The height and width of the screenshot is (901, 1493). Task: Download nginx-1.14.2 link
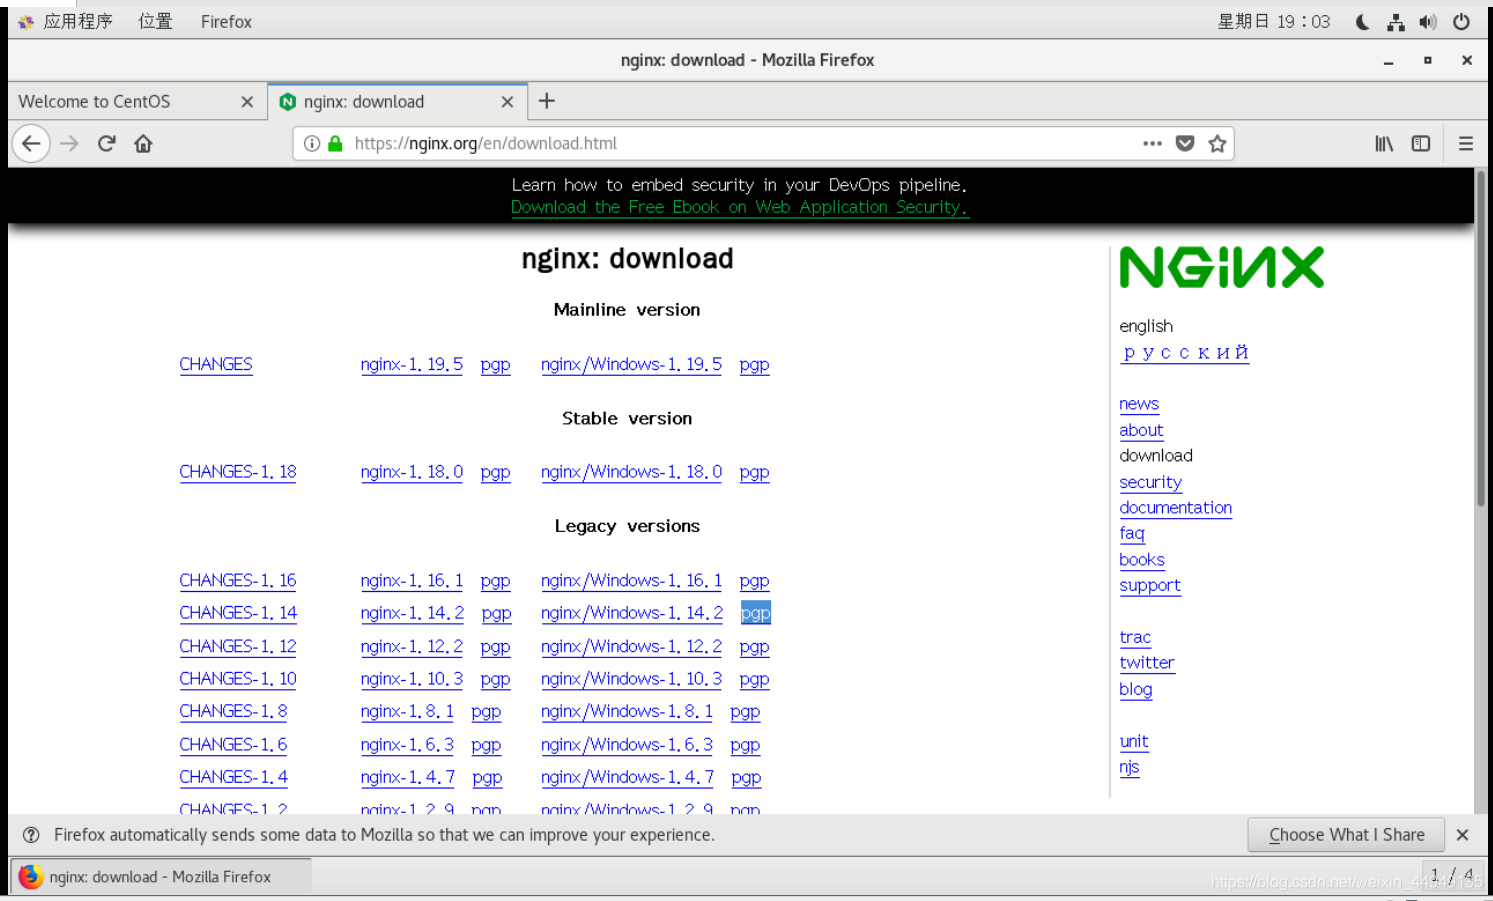(x=412, y=613)
